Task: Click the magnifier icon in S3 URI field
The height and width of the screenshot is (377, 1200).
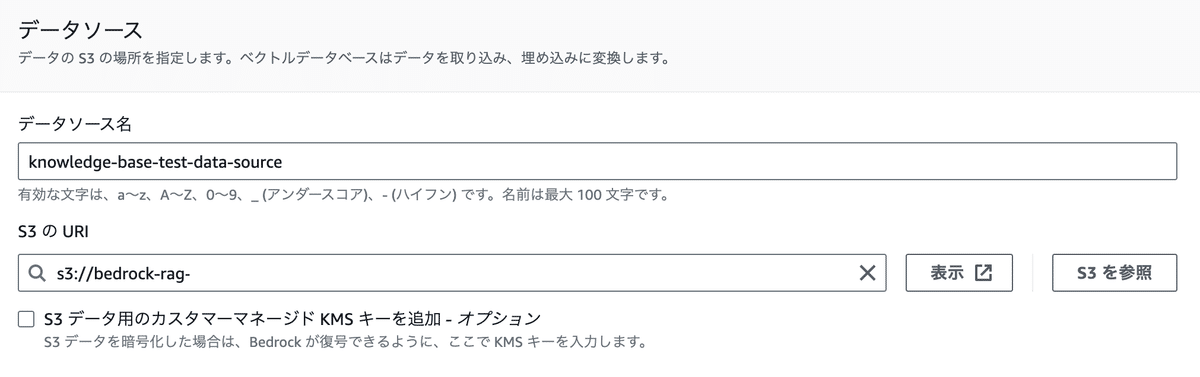Action: [x=37, y=273]
